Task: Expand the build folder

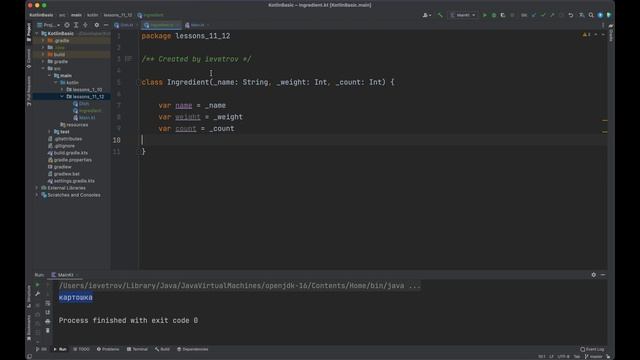Action: [43, 54]
